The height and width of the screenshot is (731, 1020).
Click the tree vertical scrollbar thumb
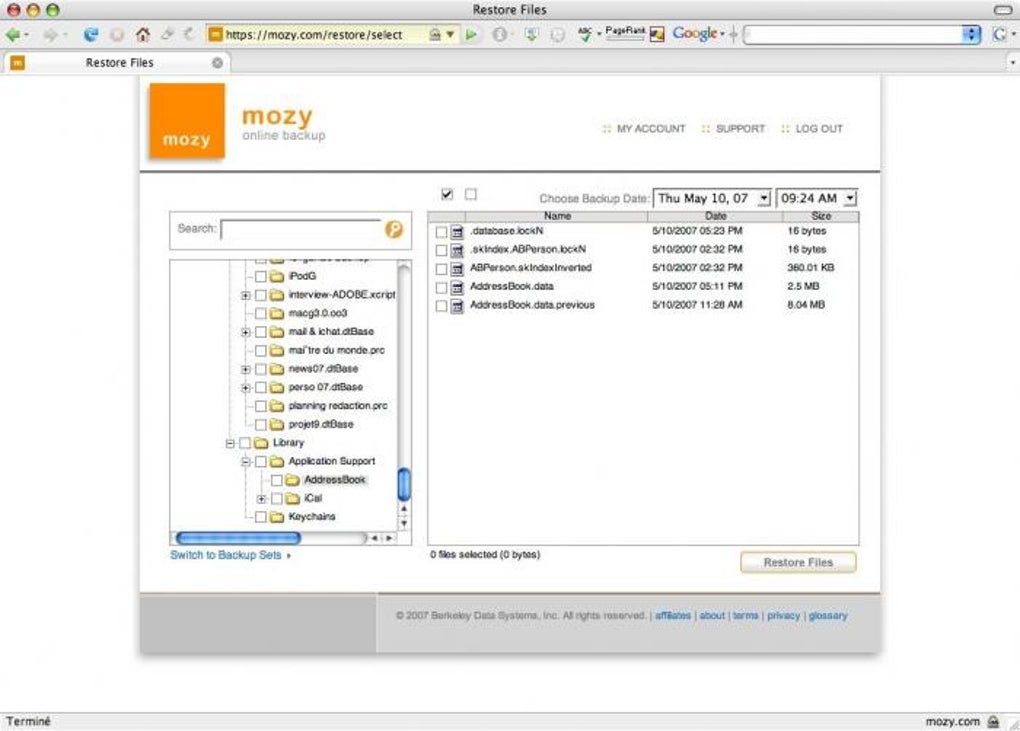pyautogui.click(x=404, y=485)
